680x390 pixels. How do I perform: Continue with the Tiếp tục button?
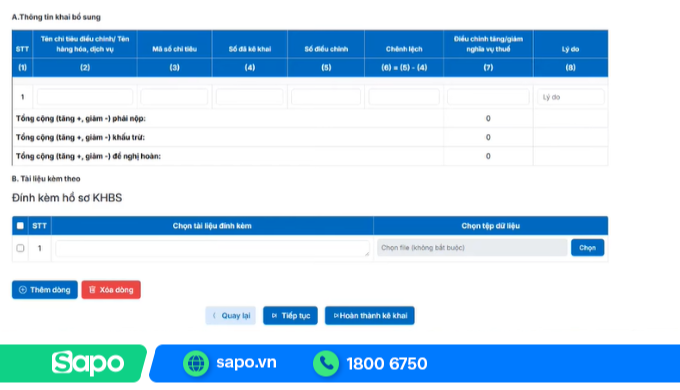pos(290,315)
